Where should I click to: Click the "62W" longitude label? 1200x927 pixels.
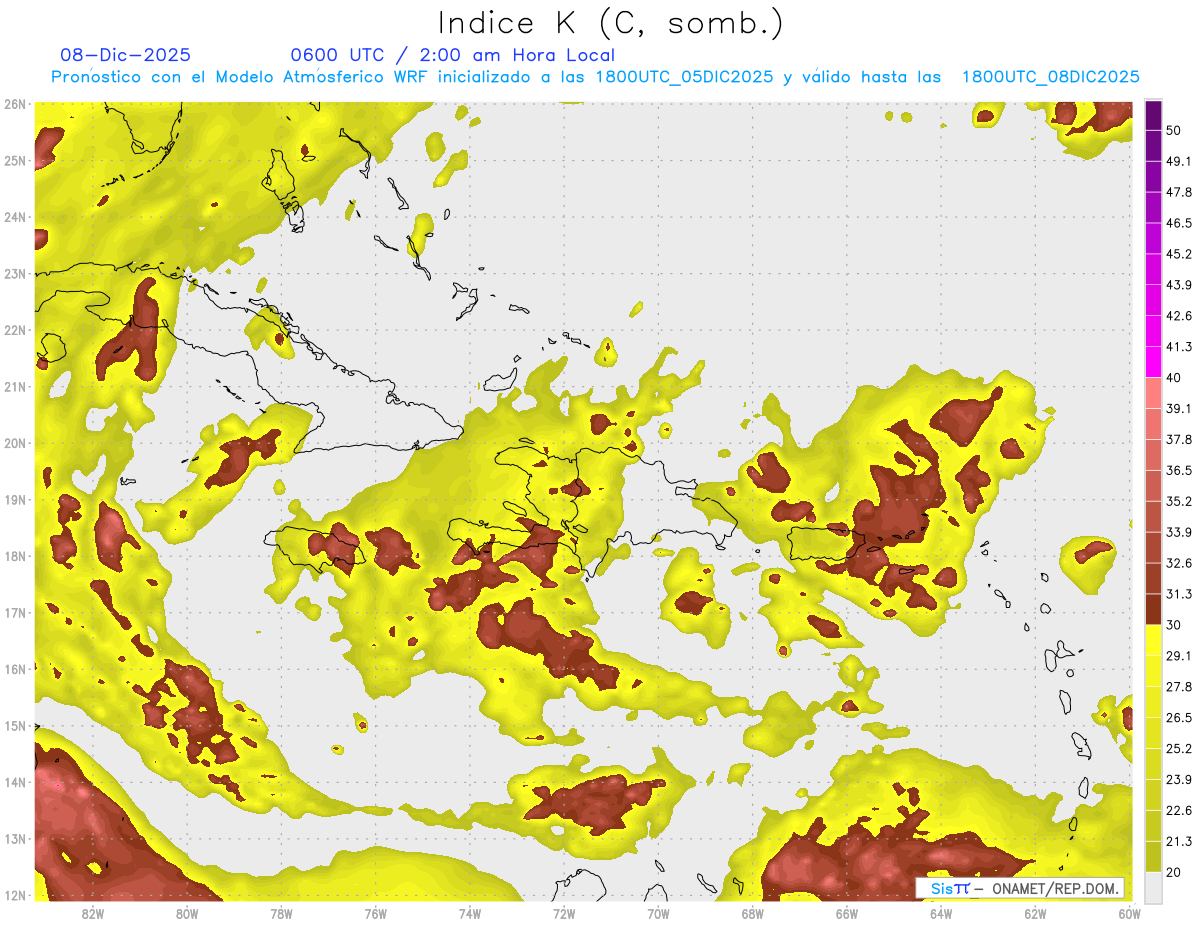pos(1035,914)
